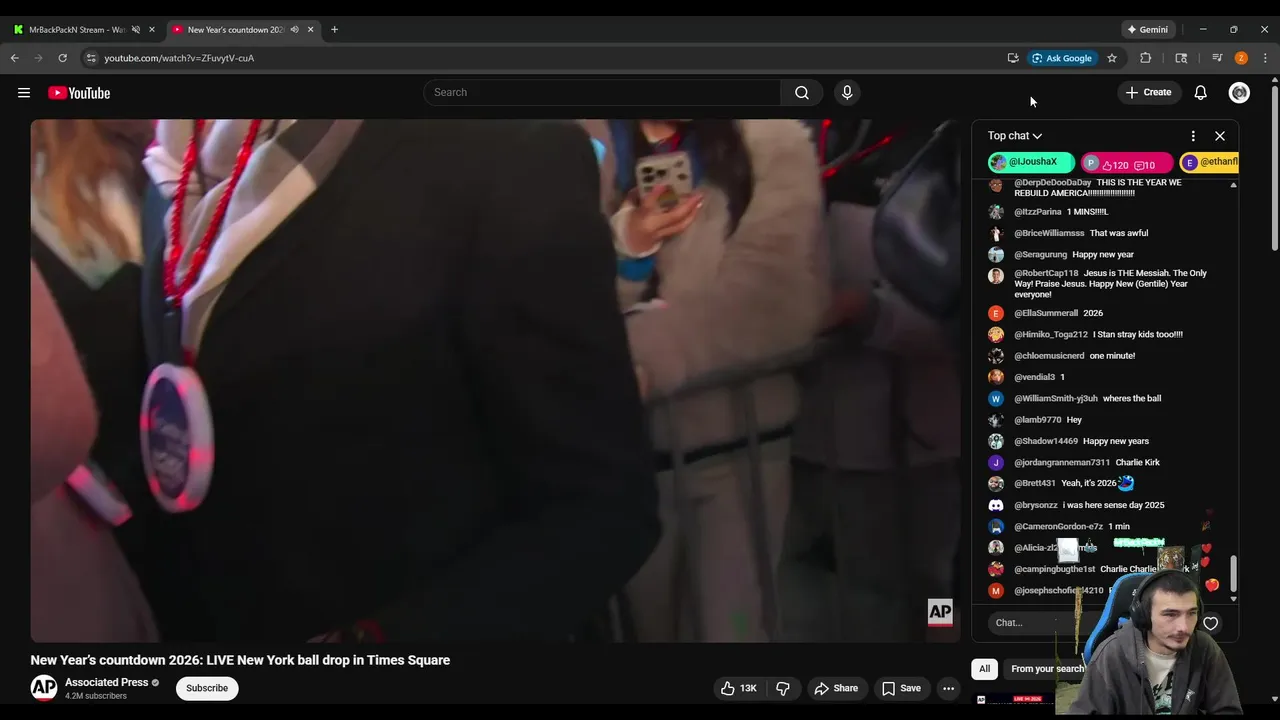
Task: Bookmark this page with the star icon
Action: point(1111,58)
